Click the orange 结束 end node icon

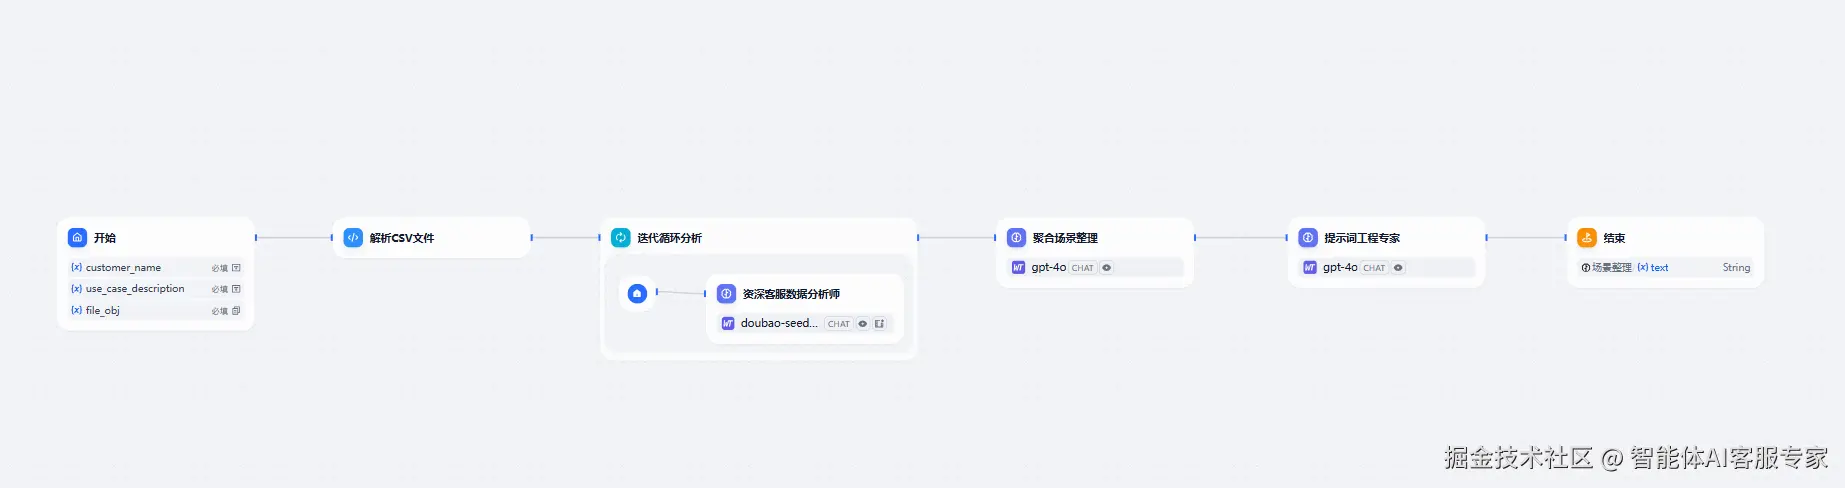pyautogui.click(x=1587, y=238)
